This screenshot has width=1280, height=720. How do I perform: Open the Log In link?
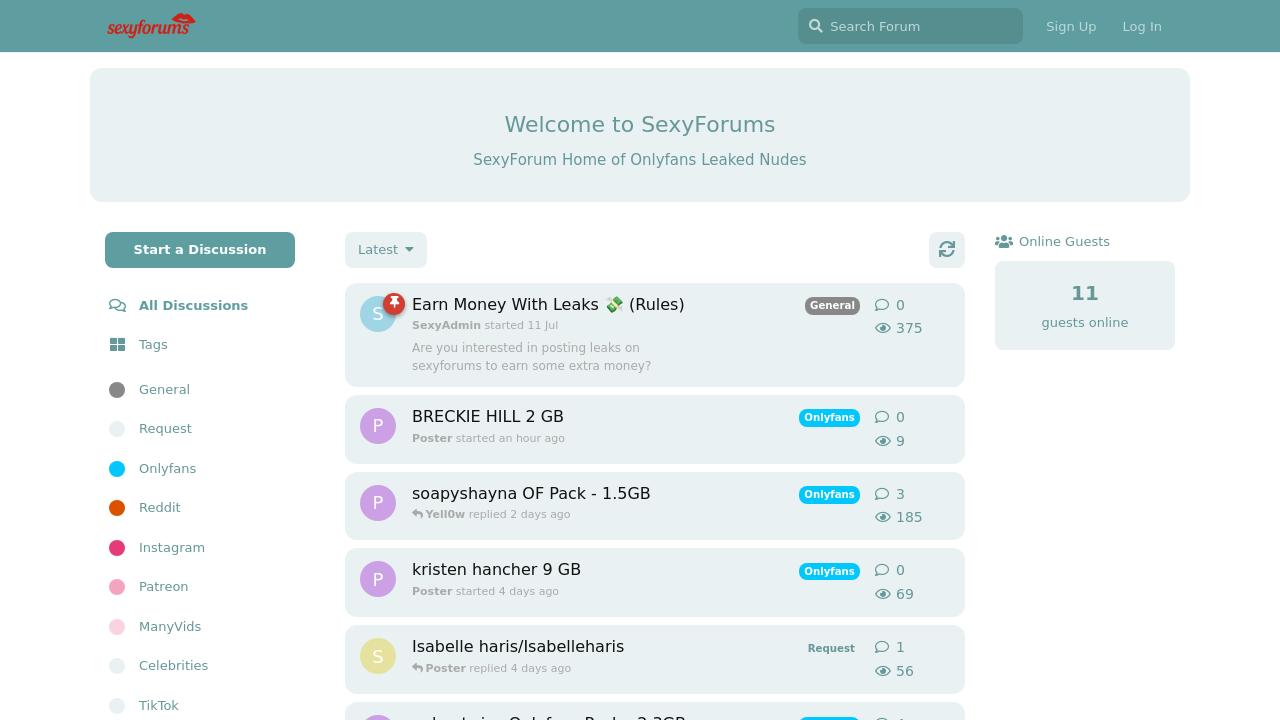tap(1142, 26)
